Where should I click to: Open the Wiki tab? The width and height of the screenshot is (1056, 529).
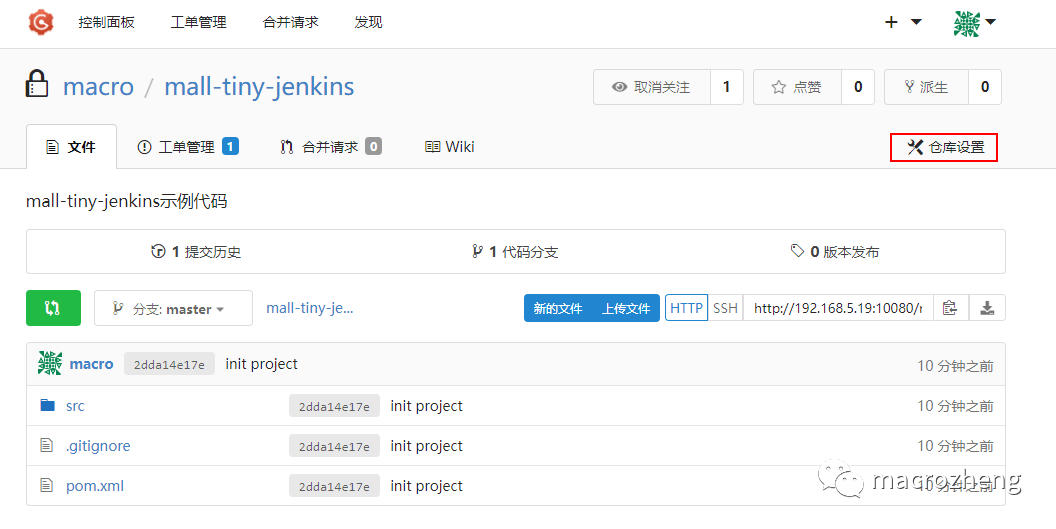point(450,147)
